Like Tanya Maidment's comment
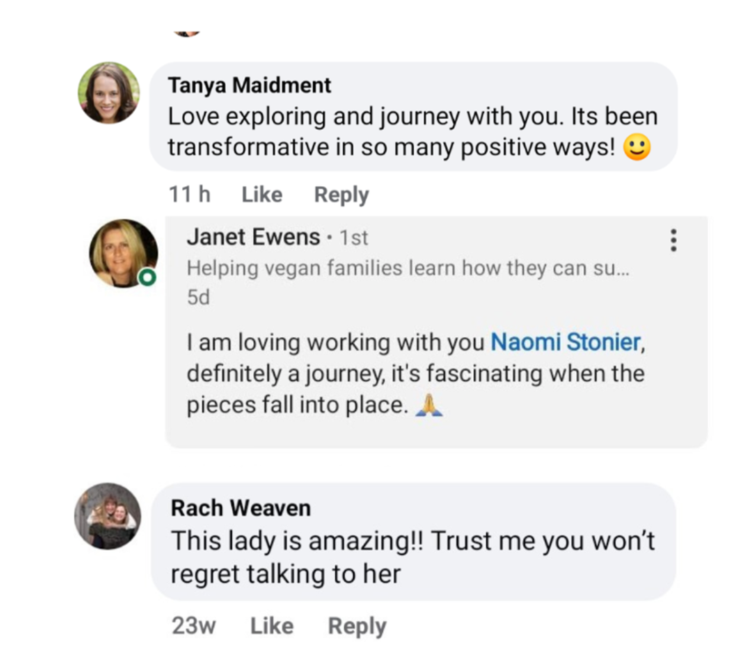 (262, 195)
